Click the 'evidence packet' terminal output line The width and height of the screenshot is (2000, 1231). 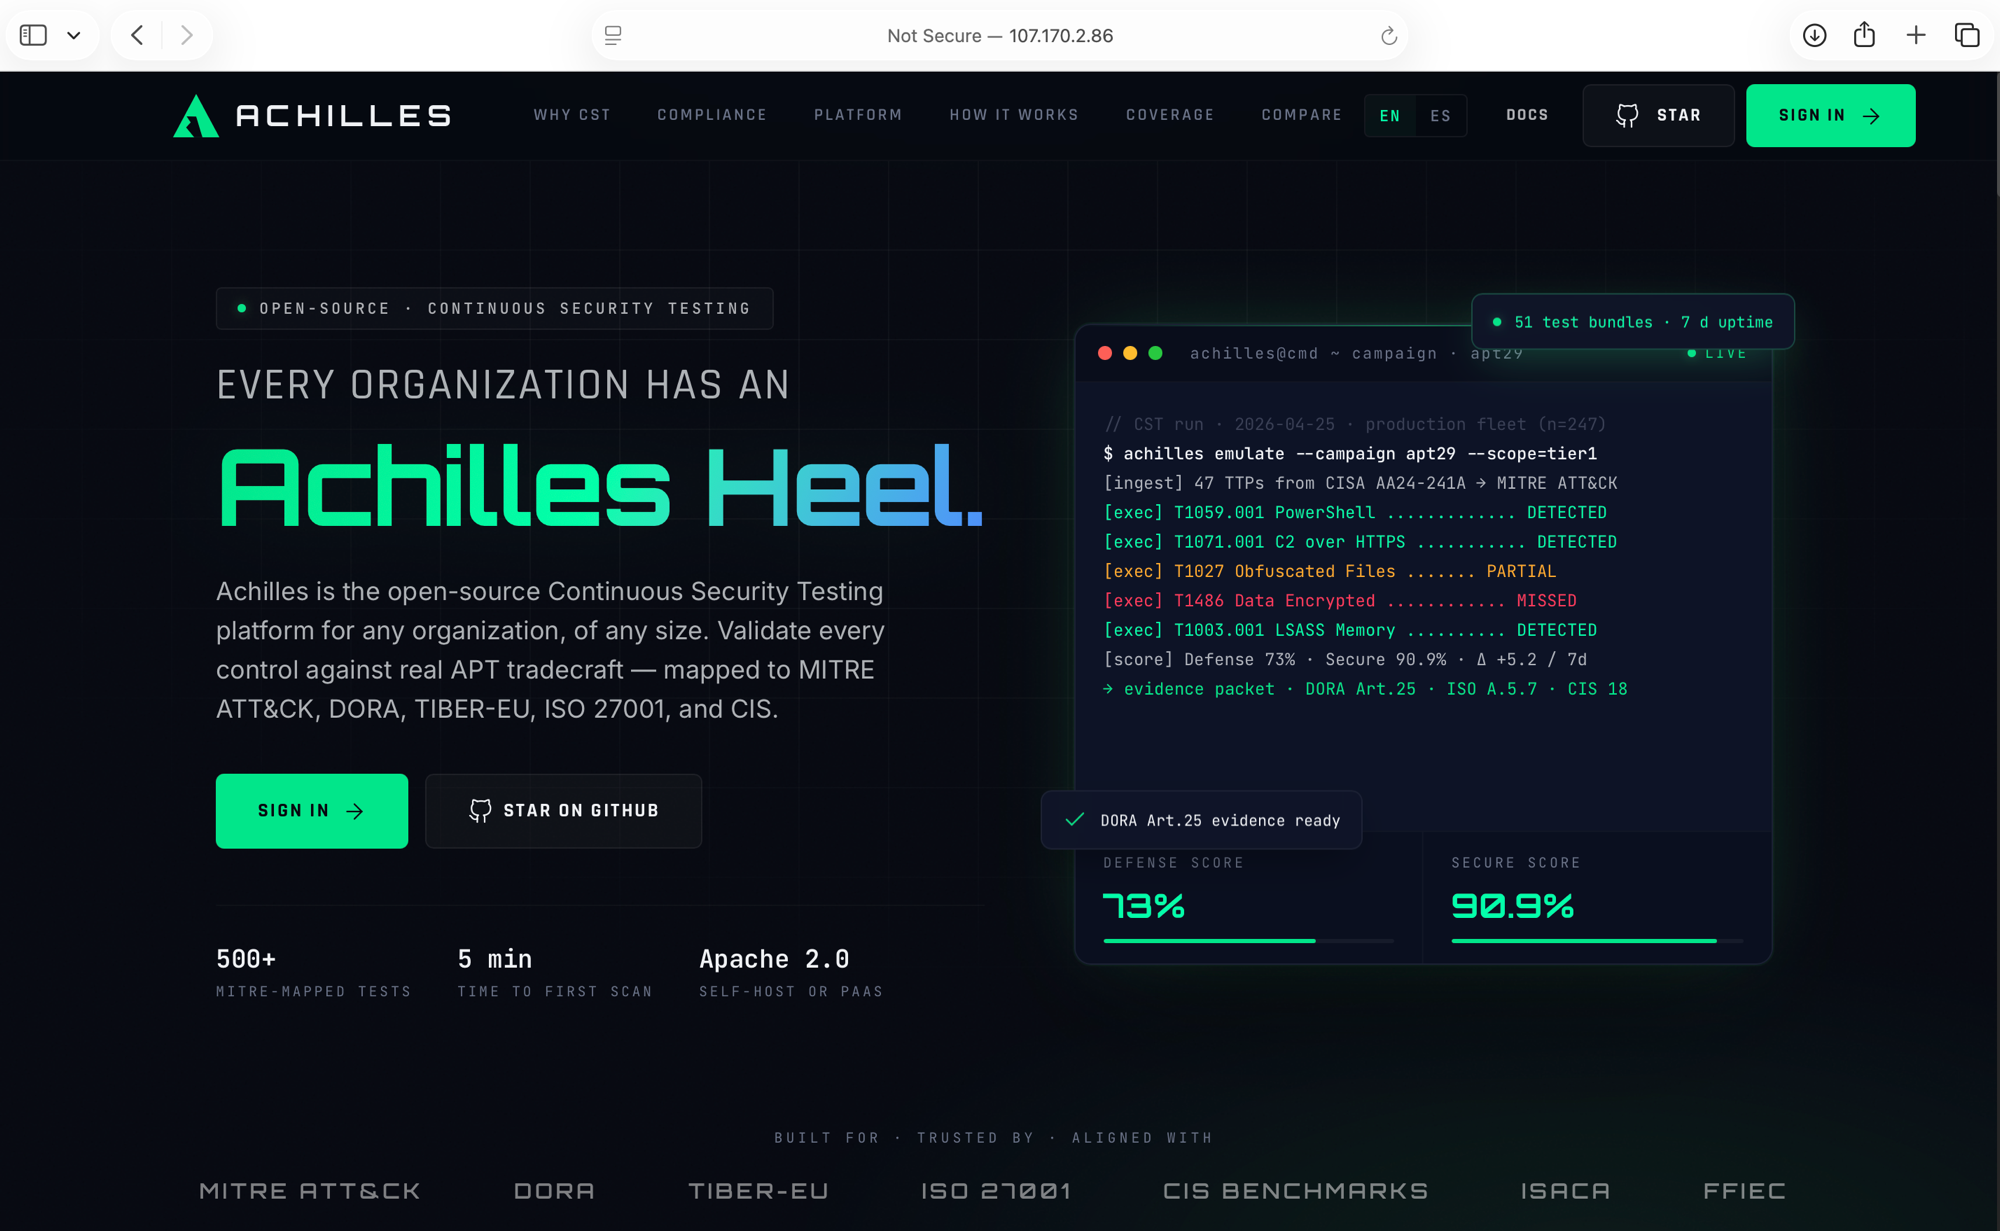1365,689
